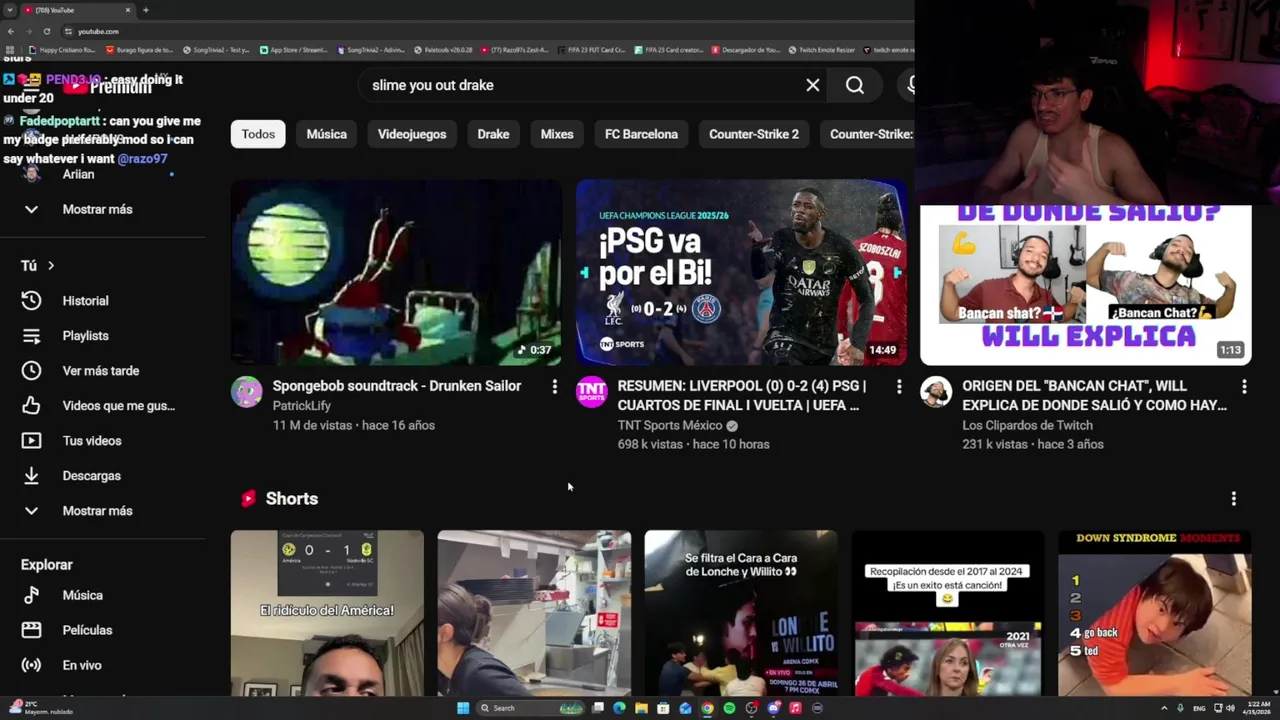Open Chrome tab search dropdown
Viewport: 1280px width, 720px height.
point(10,10)
